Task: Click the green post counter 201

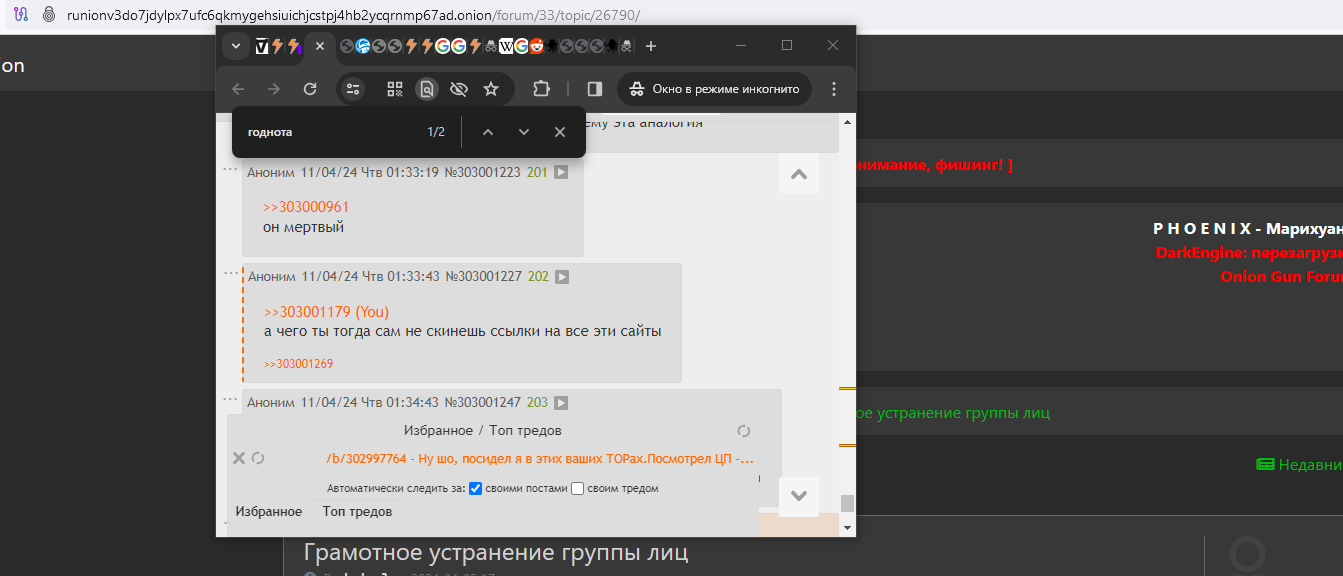Action: 537,172
